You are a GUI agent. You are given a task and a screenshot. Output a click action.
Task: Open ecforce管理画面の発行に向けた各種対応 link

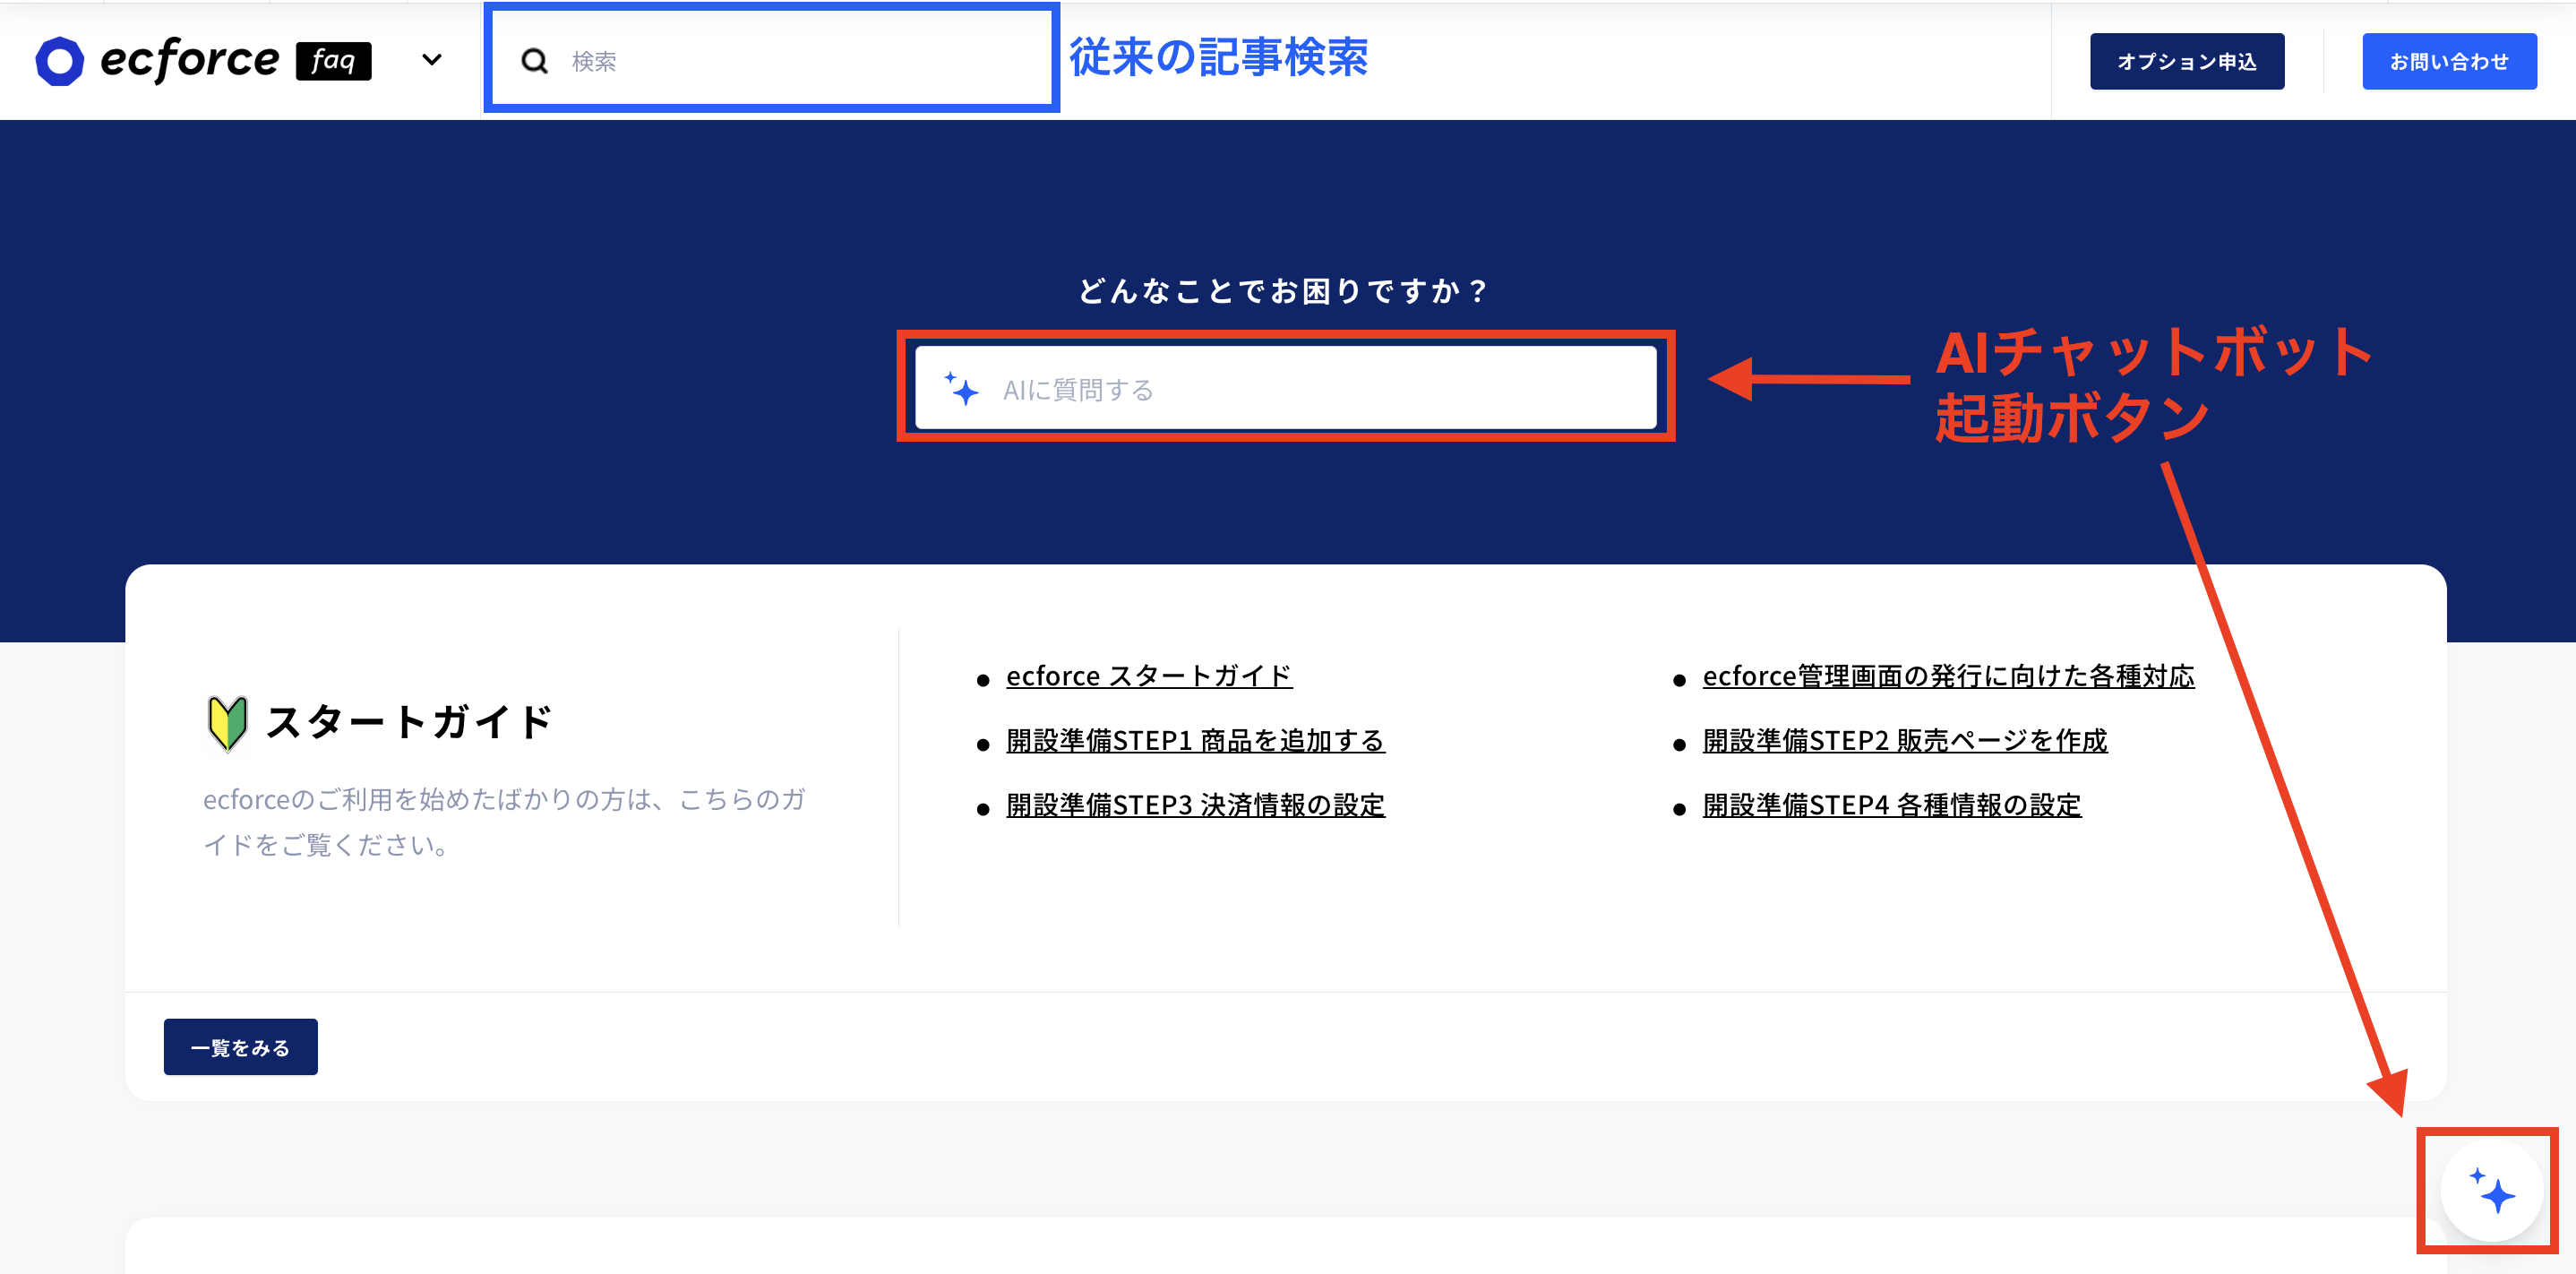1948,676
